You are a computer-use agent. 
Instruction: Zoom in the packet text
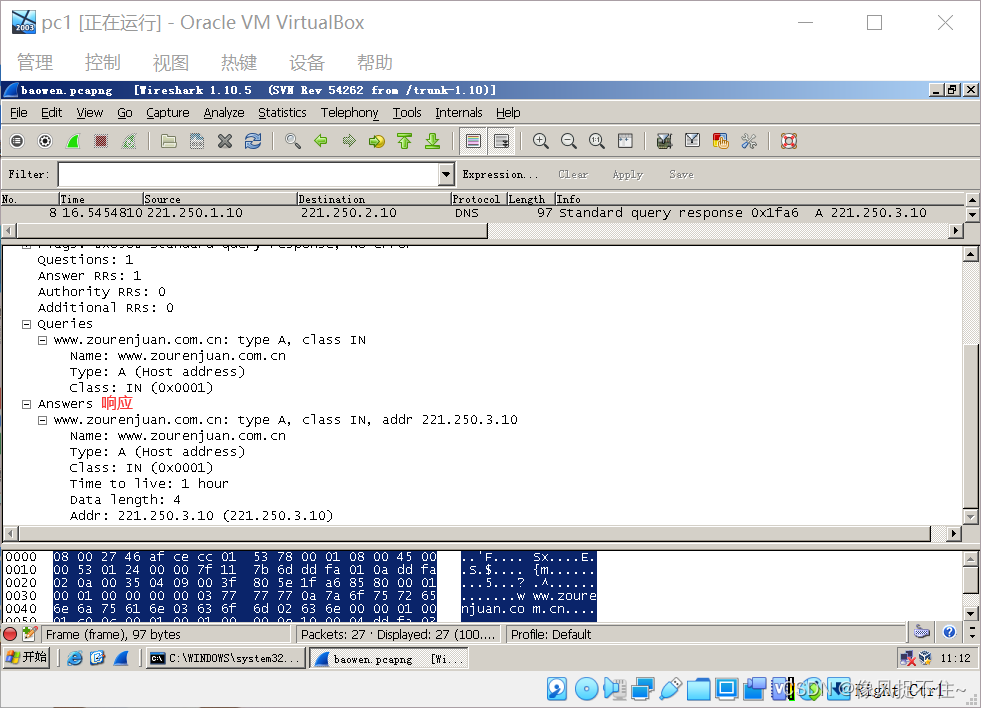pyautogui.click(x=541, y=141)
